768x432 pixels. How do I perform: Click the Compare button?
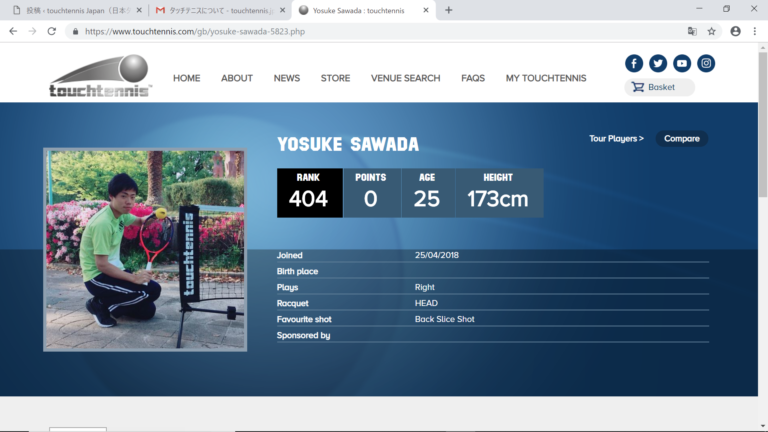(x=681, y=138)
